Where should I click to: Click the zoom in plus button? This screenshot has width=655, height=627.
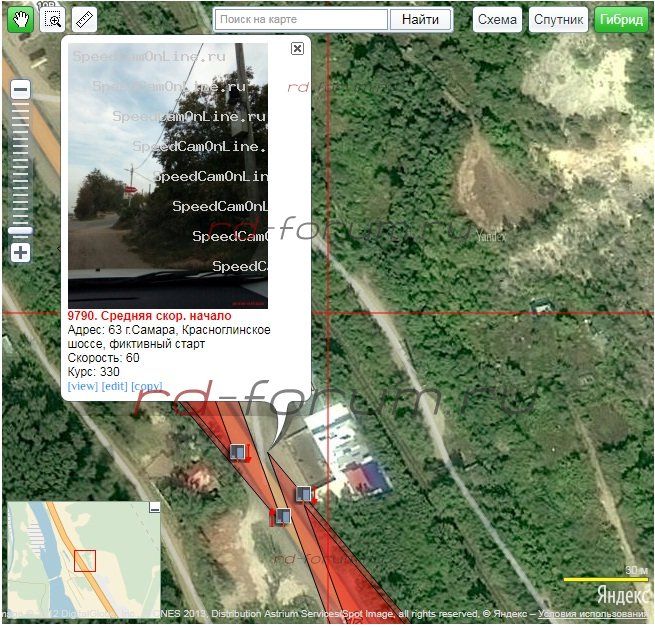20,253
